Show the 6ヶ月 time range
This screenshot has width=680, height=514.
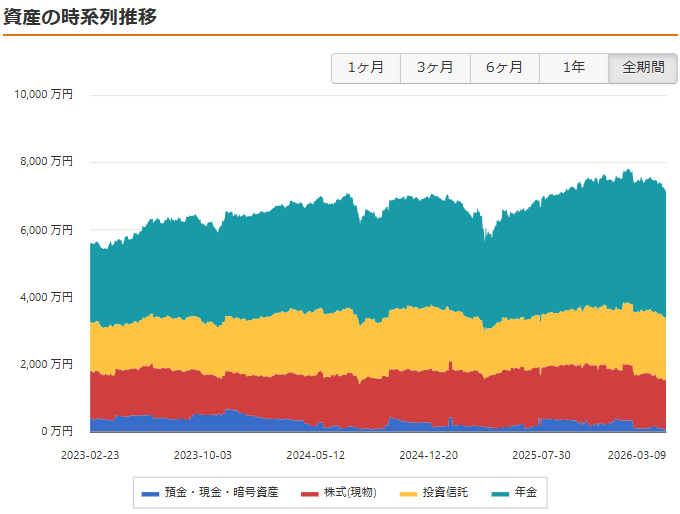[x=504, y=68]
